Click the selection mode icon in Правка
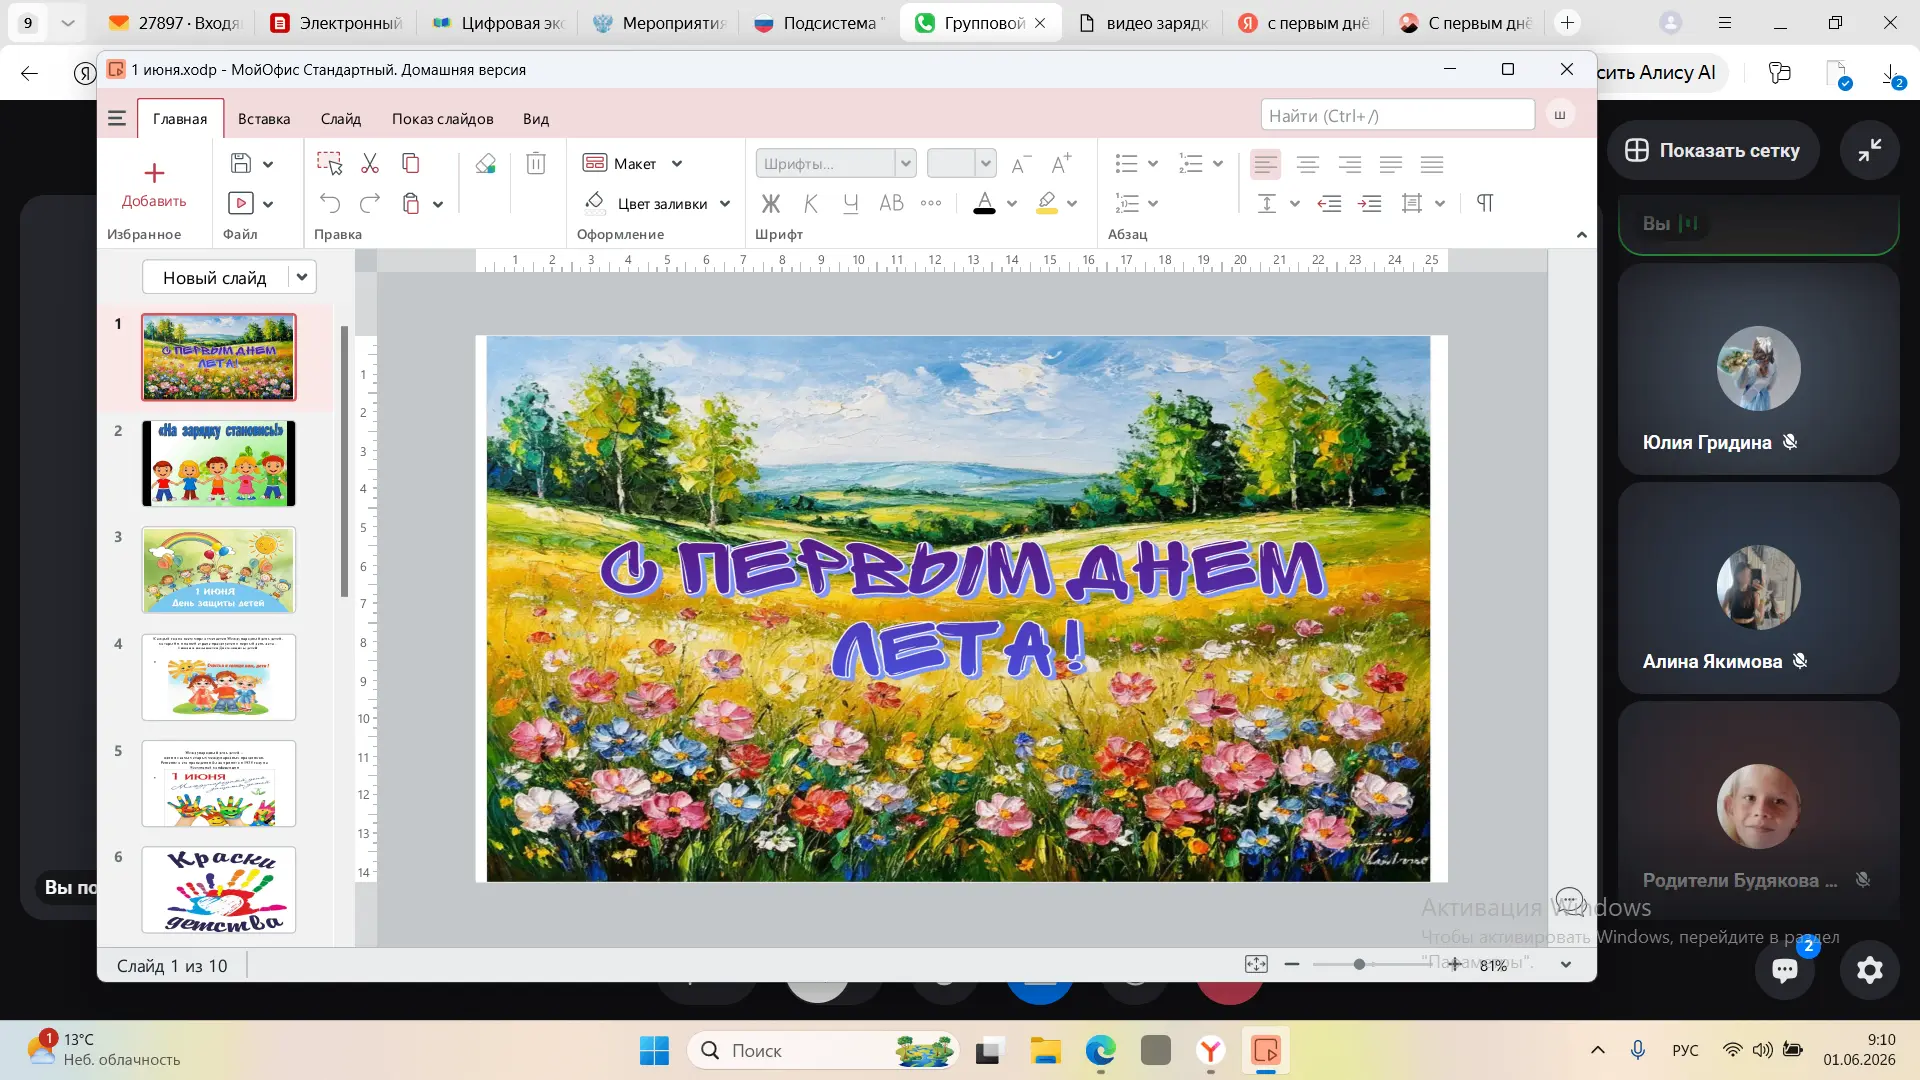The image size is (1920, 1080). point(329,164)
